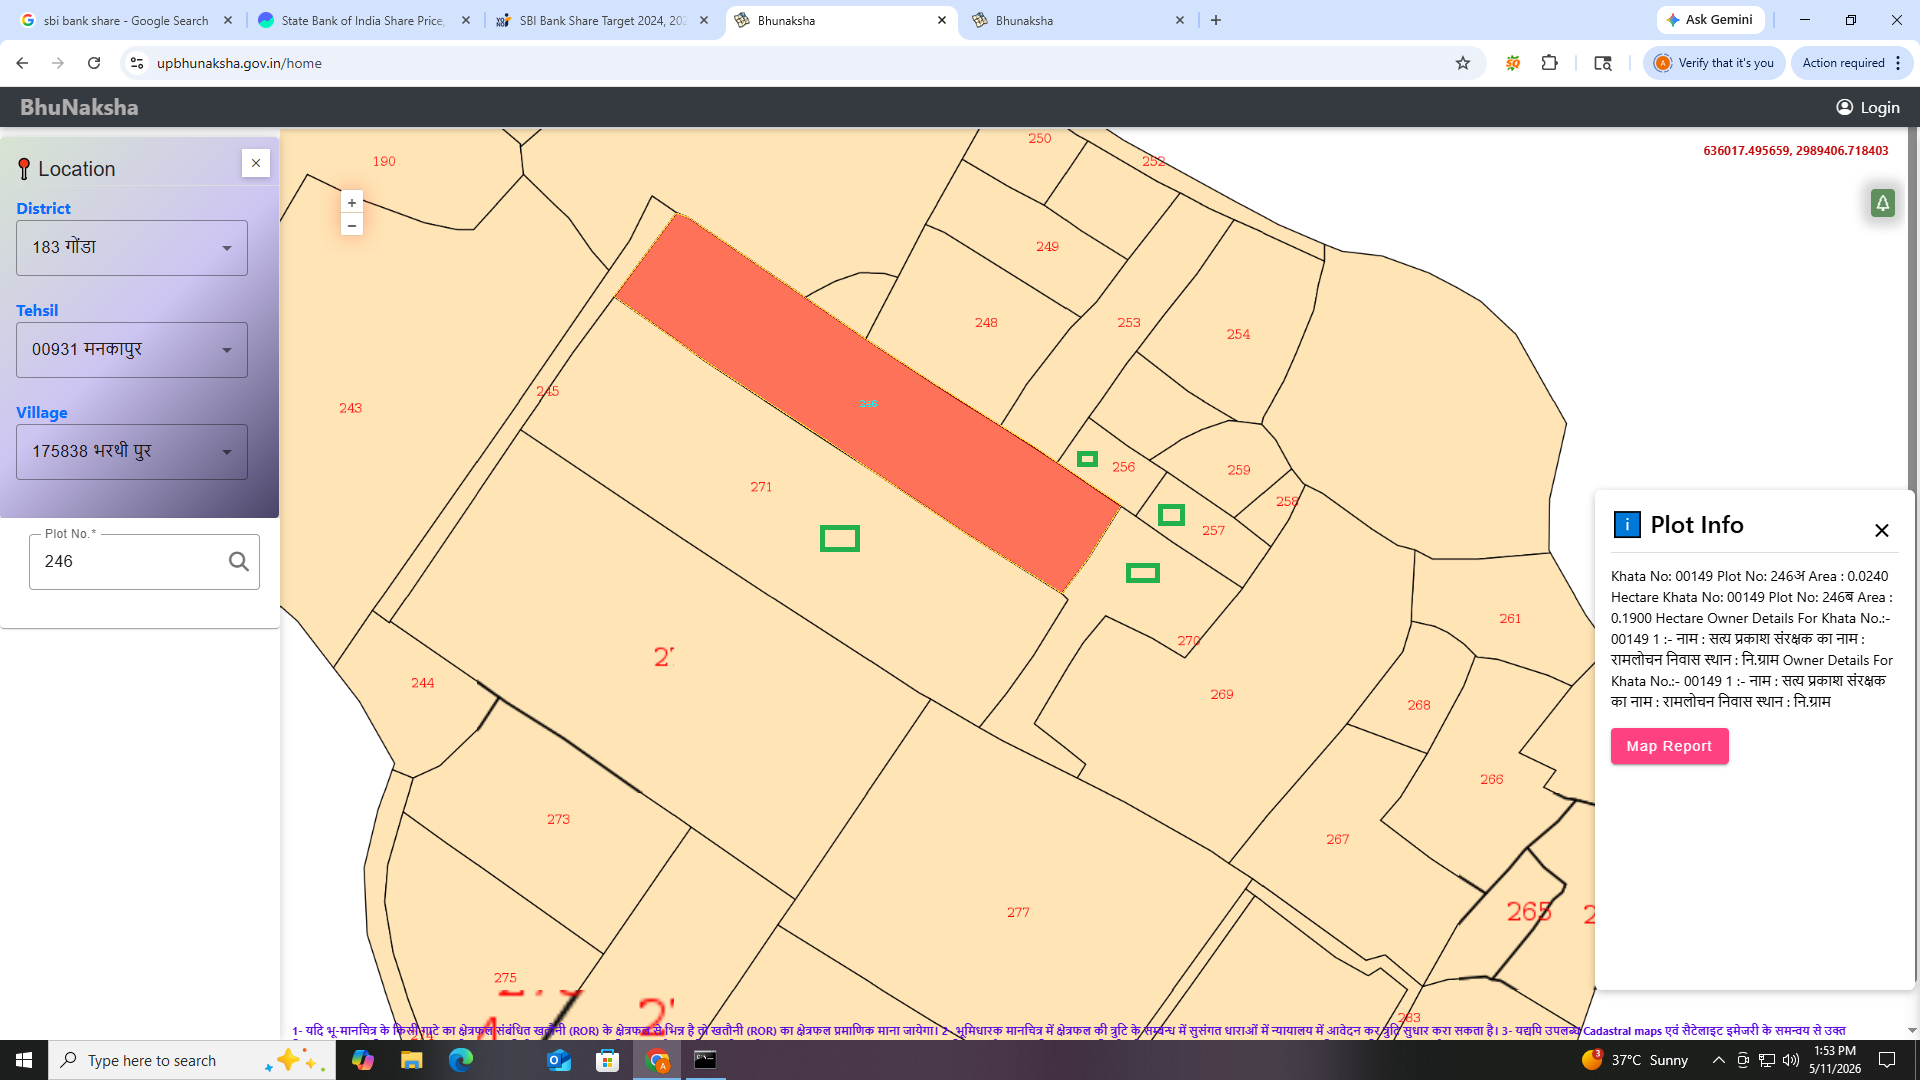The image size is (1920, 1080).
Task: Select the highlighted red plot 246
Action: coord(867,403)
